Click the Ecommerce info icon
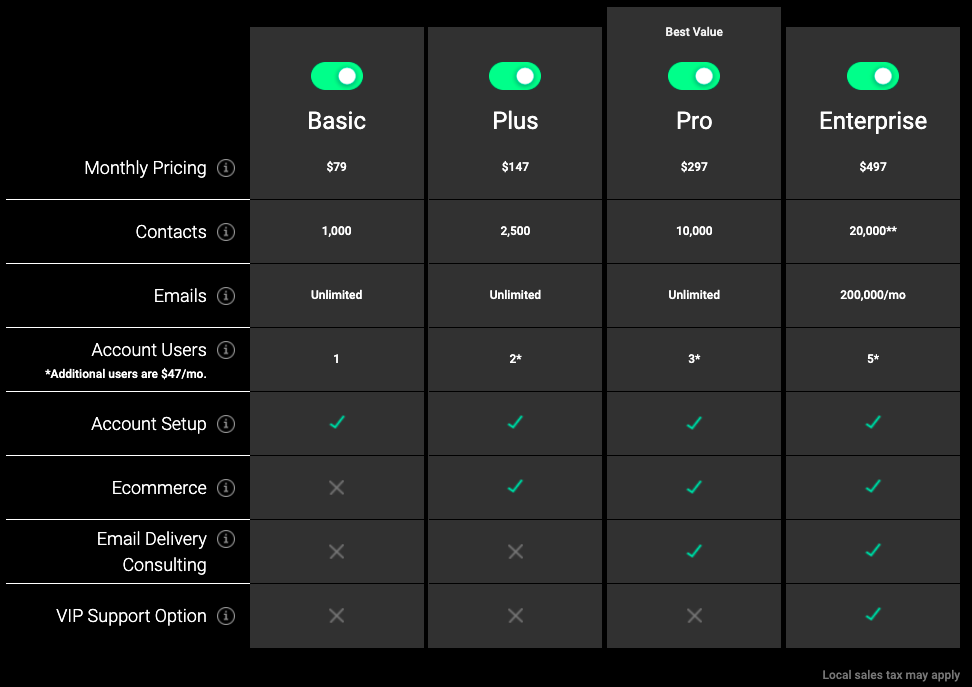This screenshot has width=972, height=687. coord(226,488)
